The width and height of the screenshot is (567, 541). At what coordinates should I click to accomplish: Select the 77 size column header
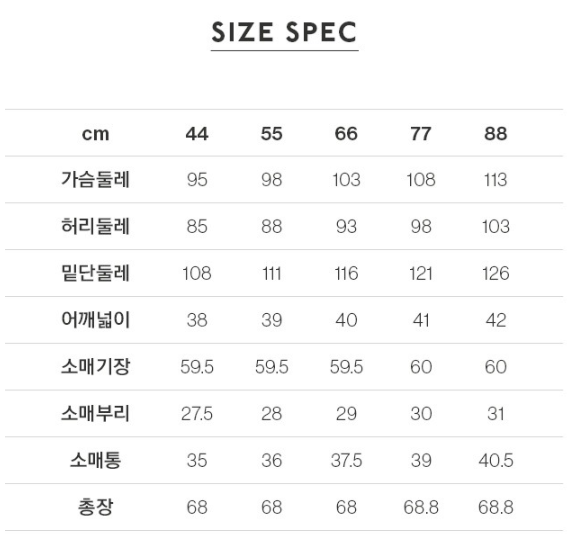(x=421, y=134)
